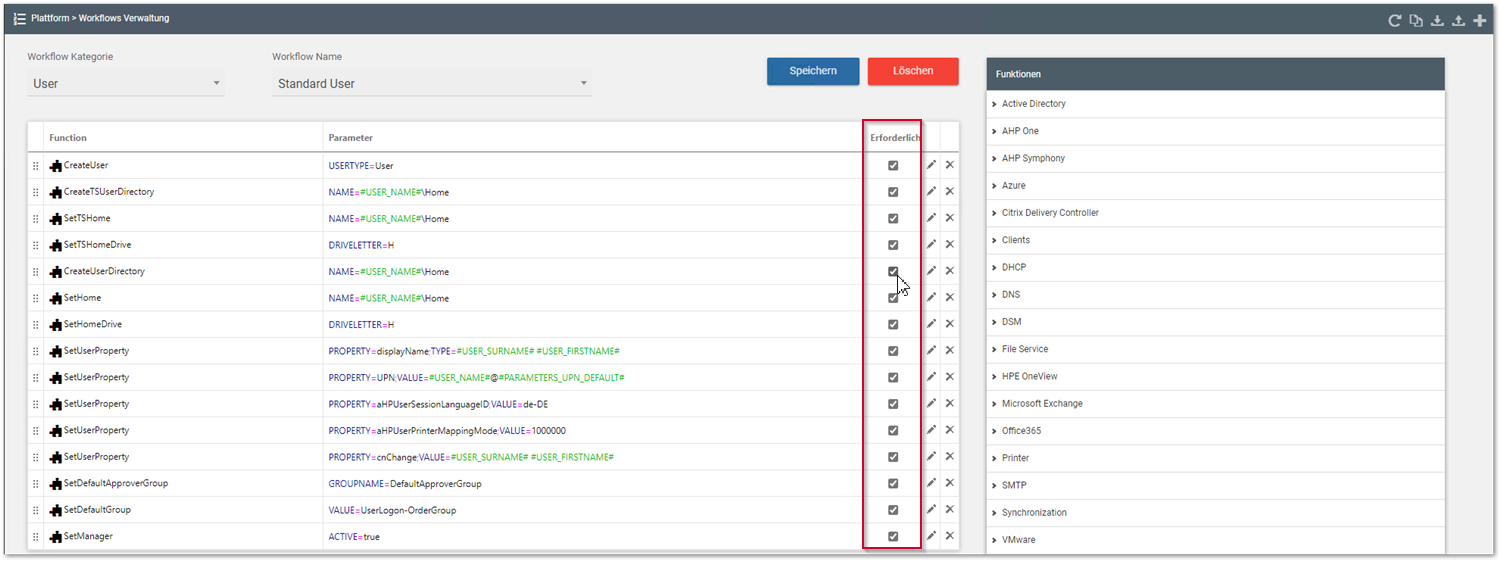Expand the Azure functions group
Viewport: 1500px width, 561px height.
coord(1215,185)
